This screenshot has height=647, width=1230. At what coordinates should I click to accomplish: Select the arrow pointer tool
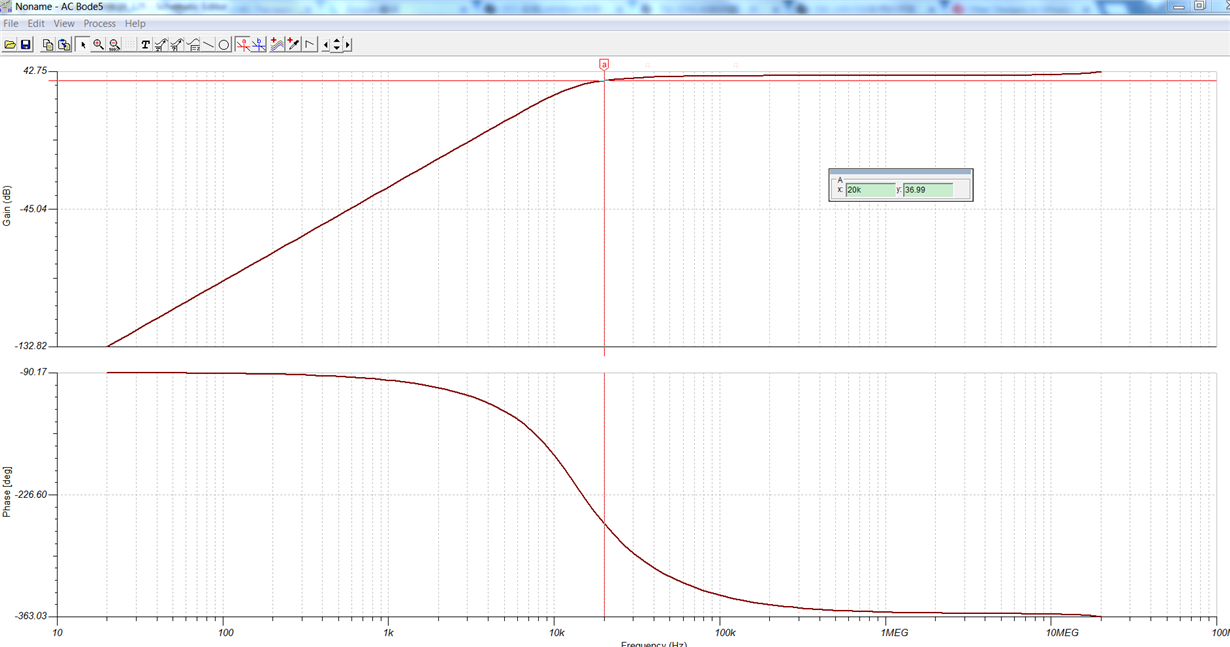coord(83,45)
